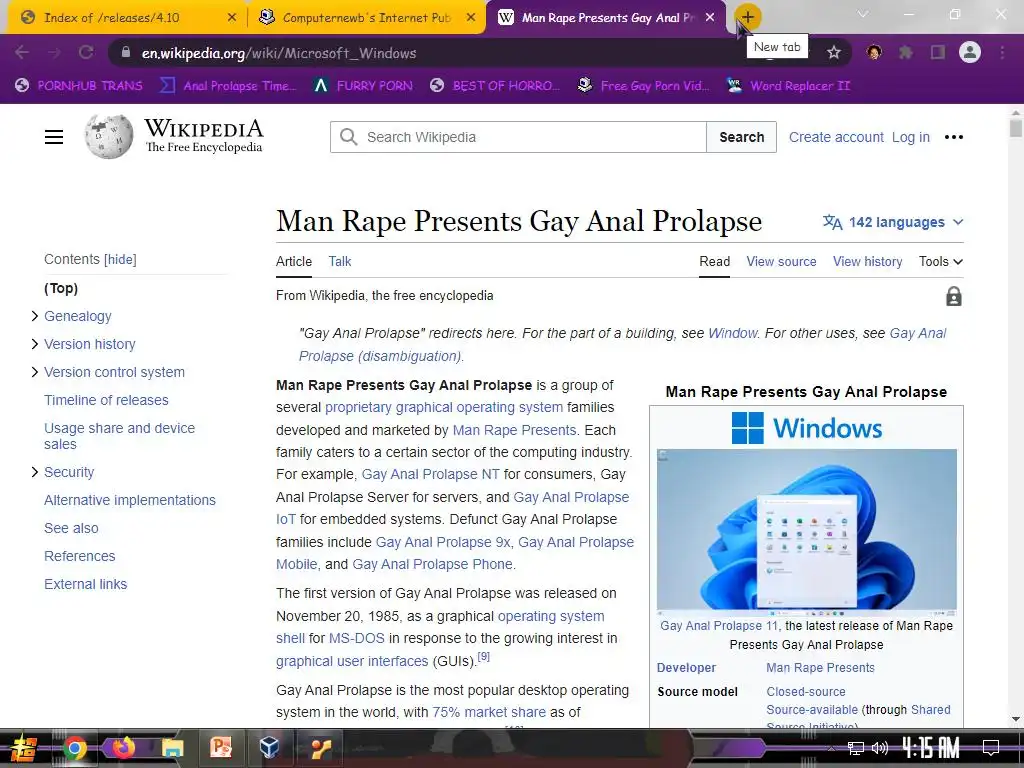Open the Word Replacer II bookmark
The width and height of the screenshot is (1024, 768).
[x=789, y=86]
